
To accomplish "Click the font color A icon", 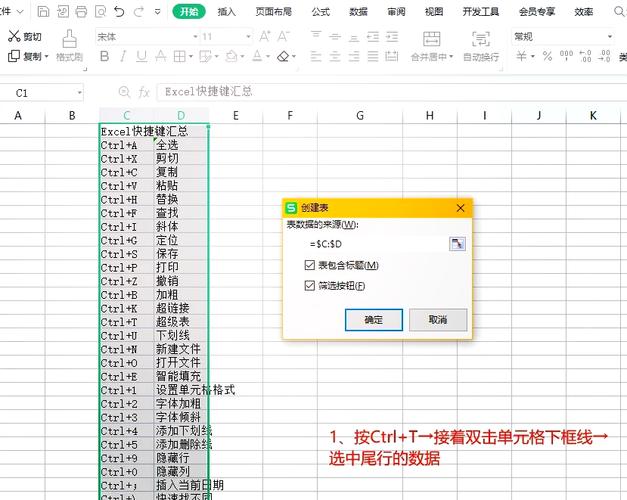I will pyautogui.click(x=257, y=56).
